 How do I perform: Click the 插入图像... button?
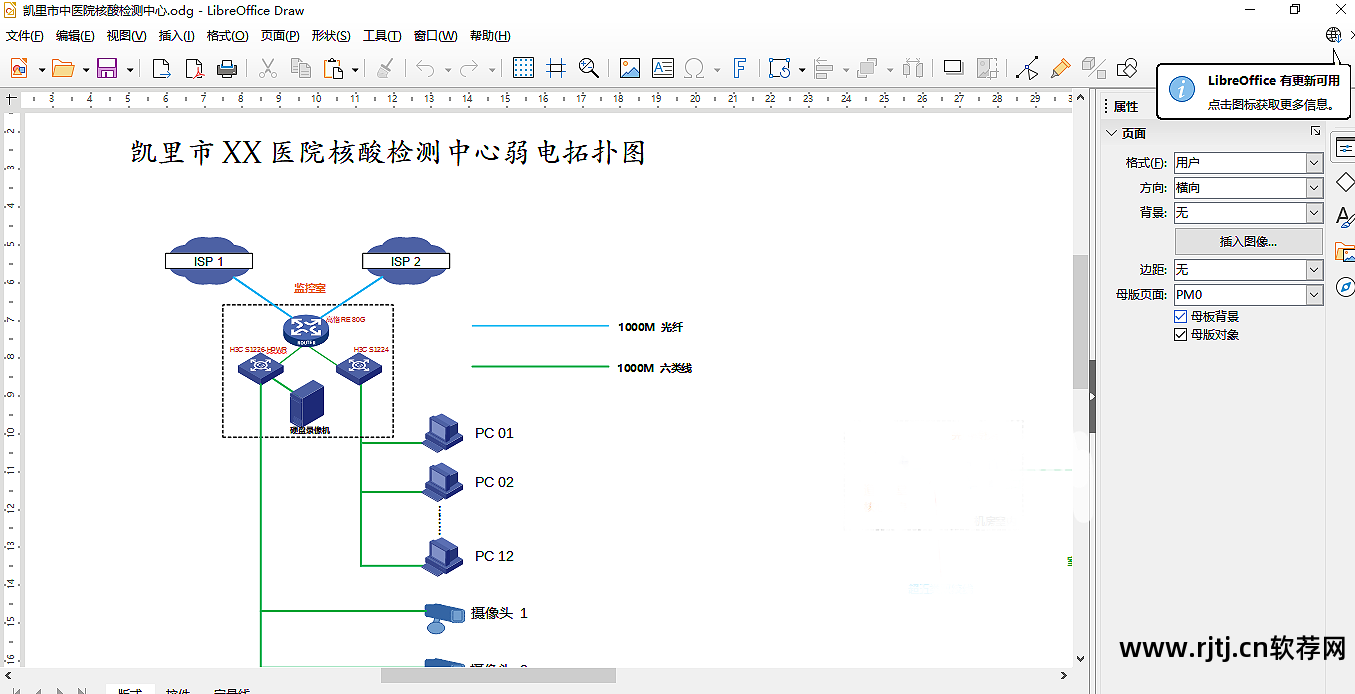click(x=1248, y=241)
